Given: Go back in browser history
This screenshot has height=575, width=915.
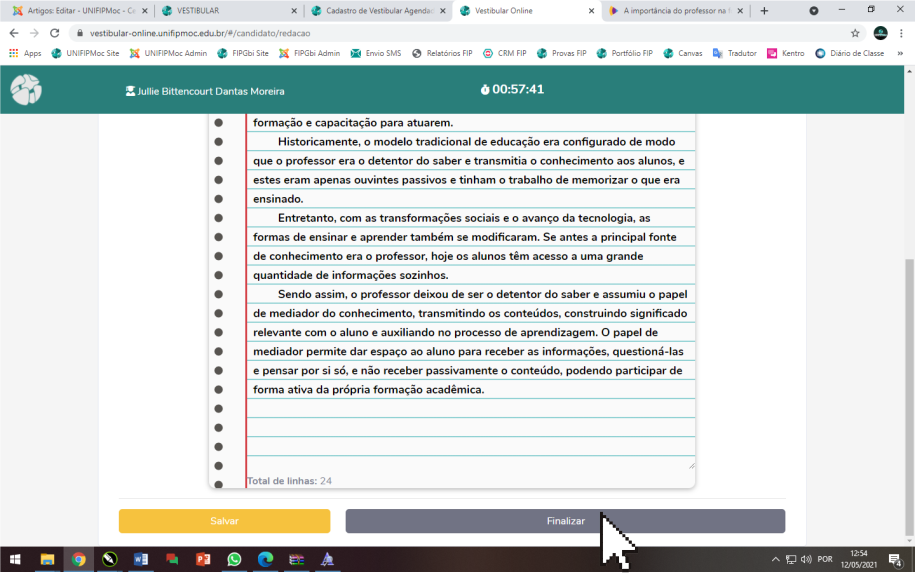Looking at the screenshot, I should pyautogui.click(x=14, y=33).
